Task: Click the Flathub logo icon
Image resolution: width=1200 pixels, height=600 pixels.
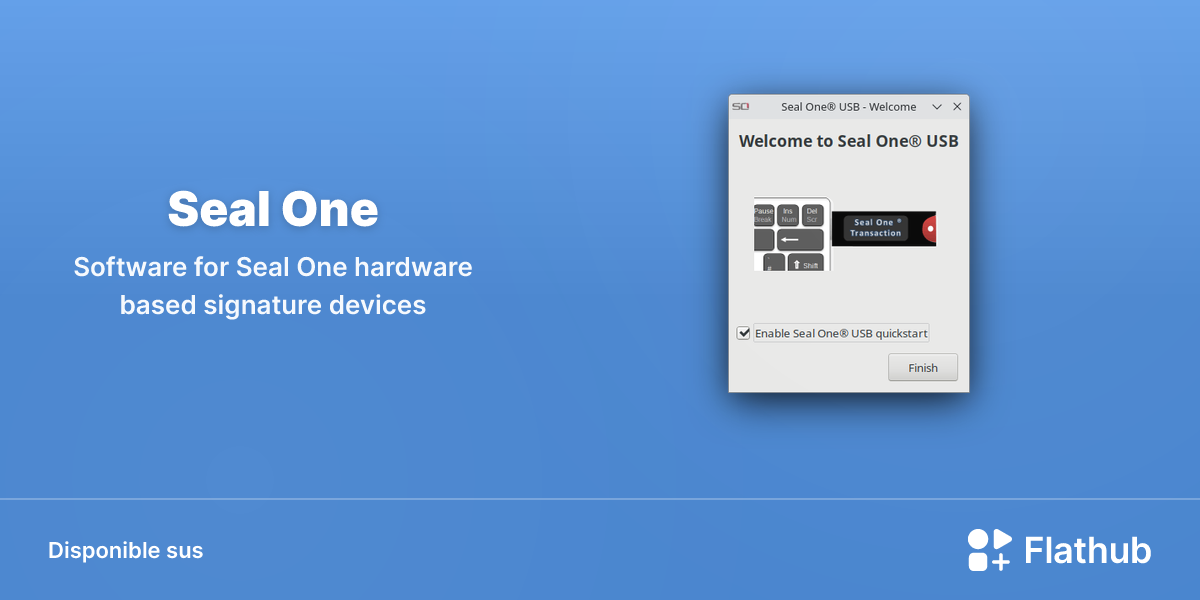Action: pyautogui.click(x=989, y=550)
